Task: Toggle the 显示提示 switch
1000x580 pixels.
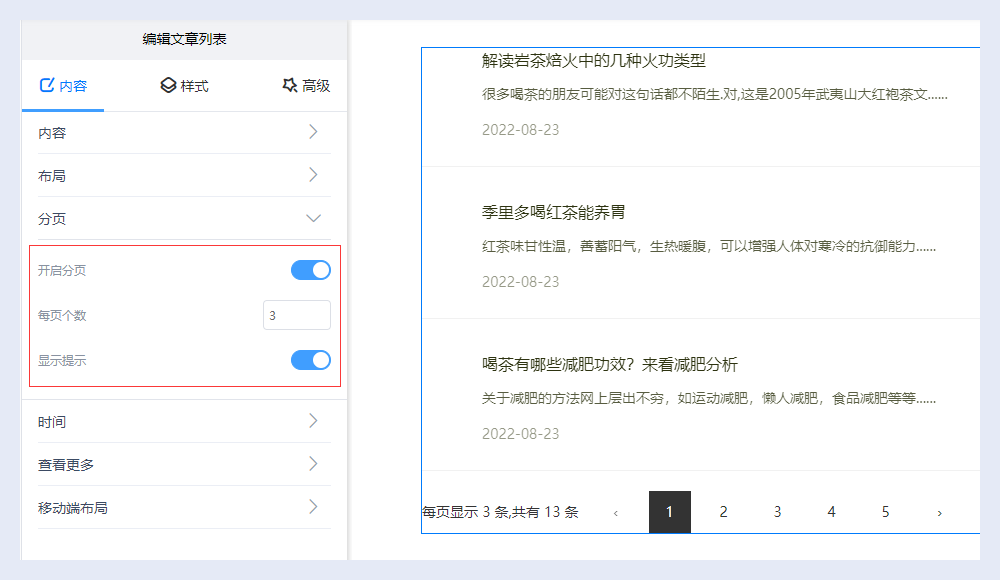Action: 310,360
